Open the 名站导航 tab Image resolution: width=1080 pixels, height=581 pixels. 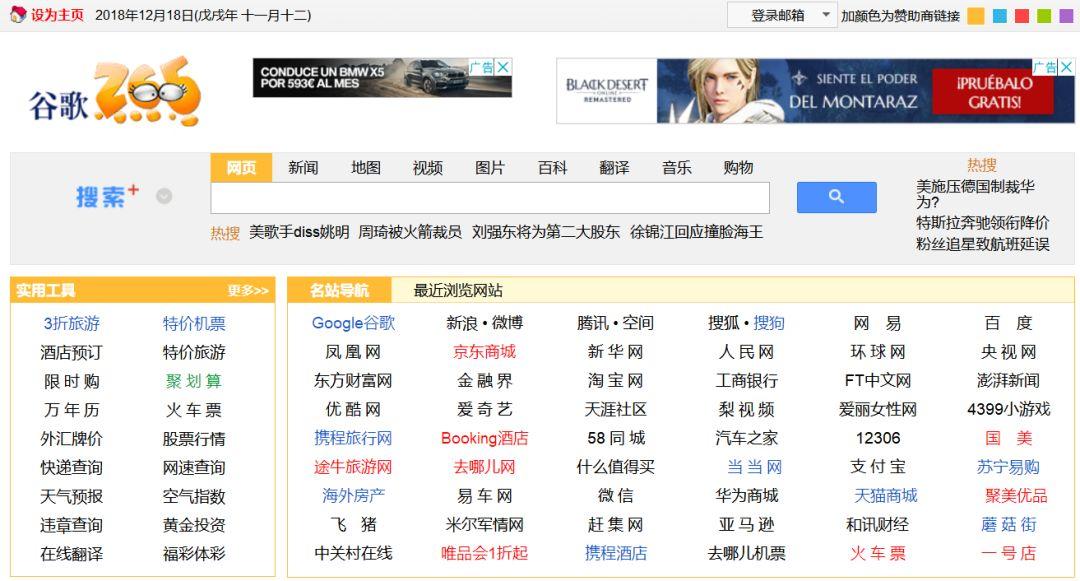point(340,290)
